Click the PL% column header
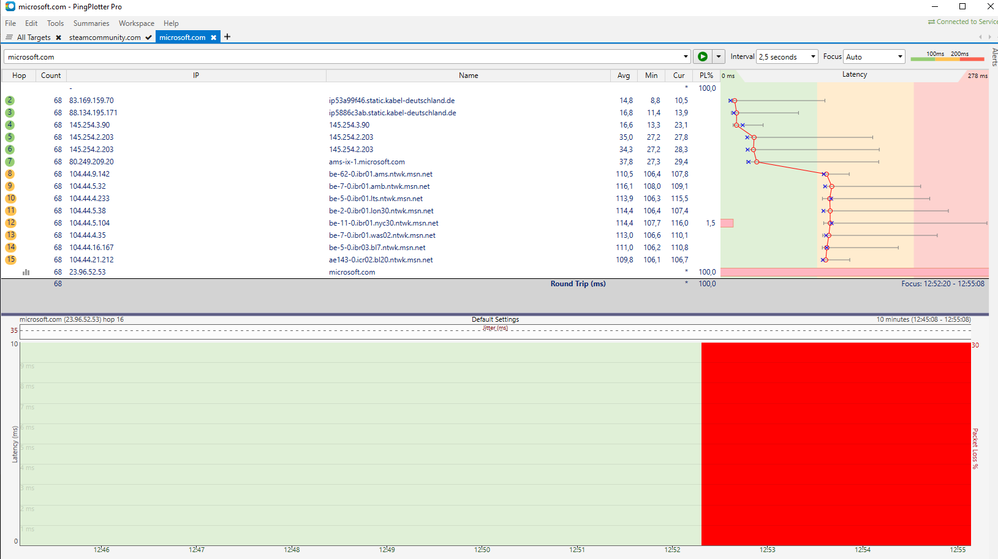This screenshot has height=559, width=998. (706, 75)
